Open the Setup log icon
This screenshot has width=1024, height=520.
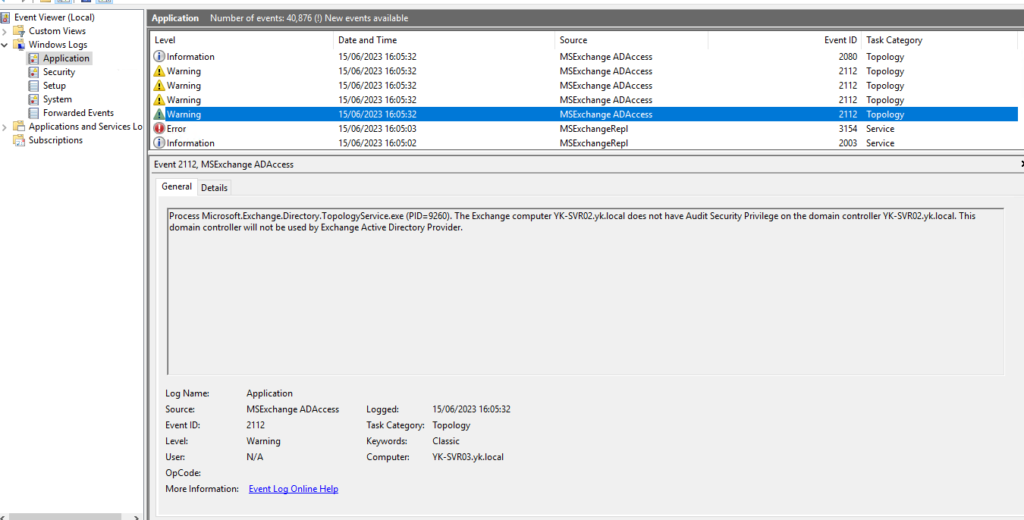point(34,86)
